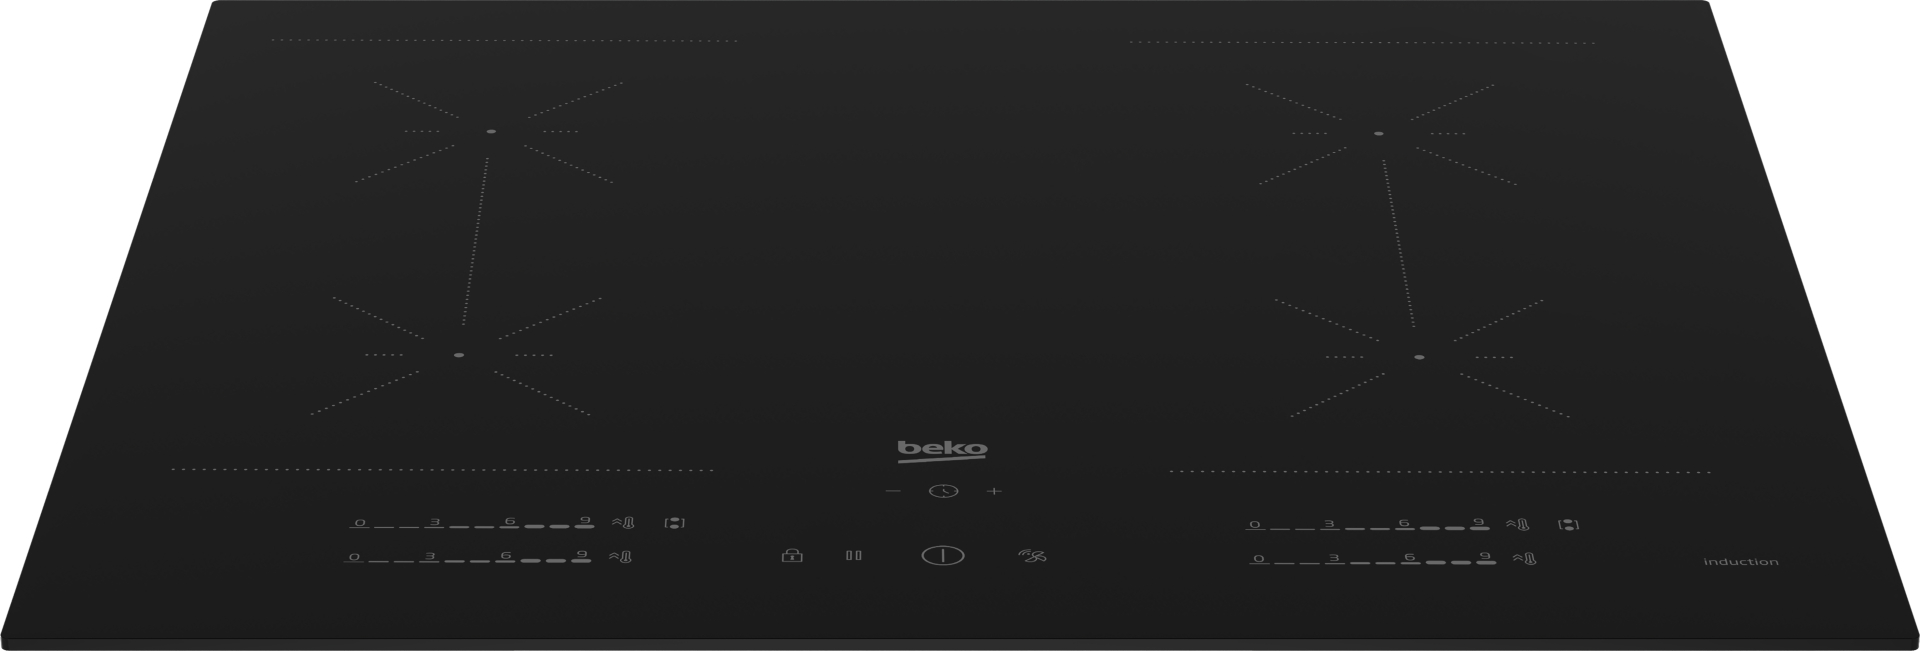Tap the right-side upper booster thermometer icon

point(1518,524)
